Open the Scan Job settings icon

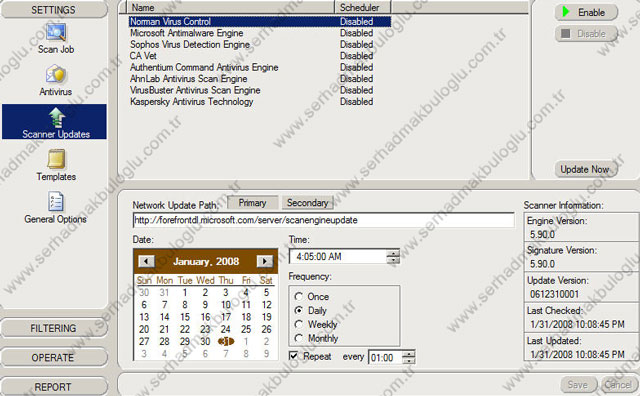(56, 39)
